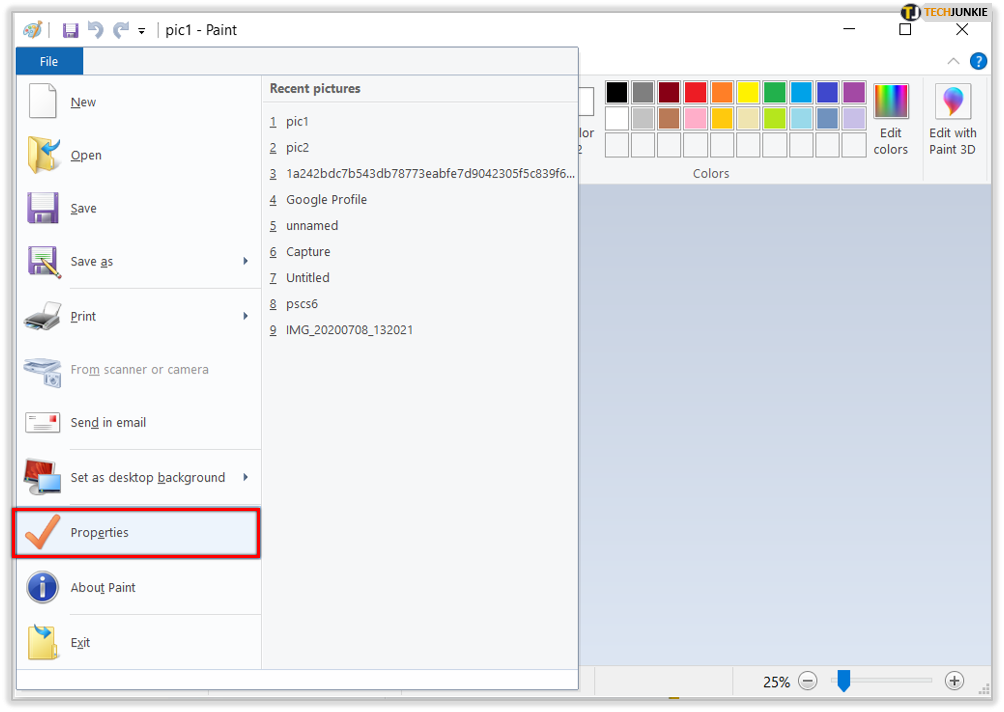Choose Open from the File menu

point(138,155)
